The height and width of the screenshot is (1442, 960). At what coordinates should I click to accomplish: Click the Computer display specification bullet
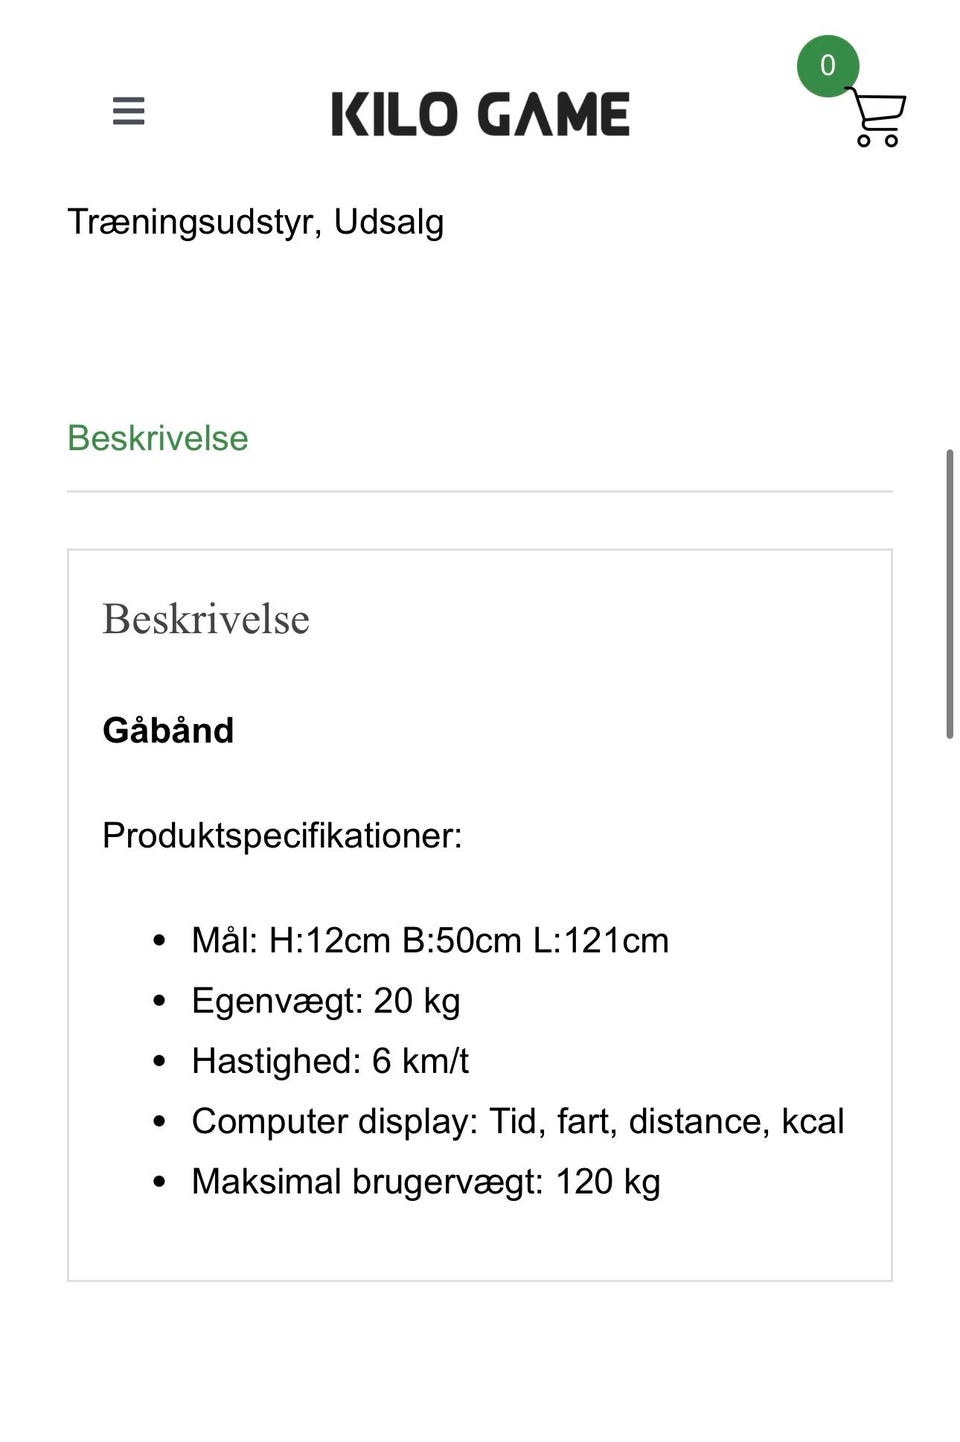(x=160, y=1121)
